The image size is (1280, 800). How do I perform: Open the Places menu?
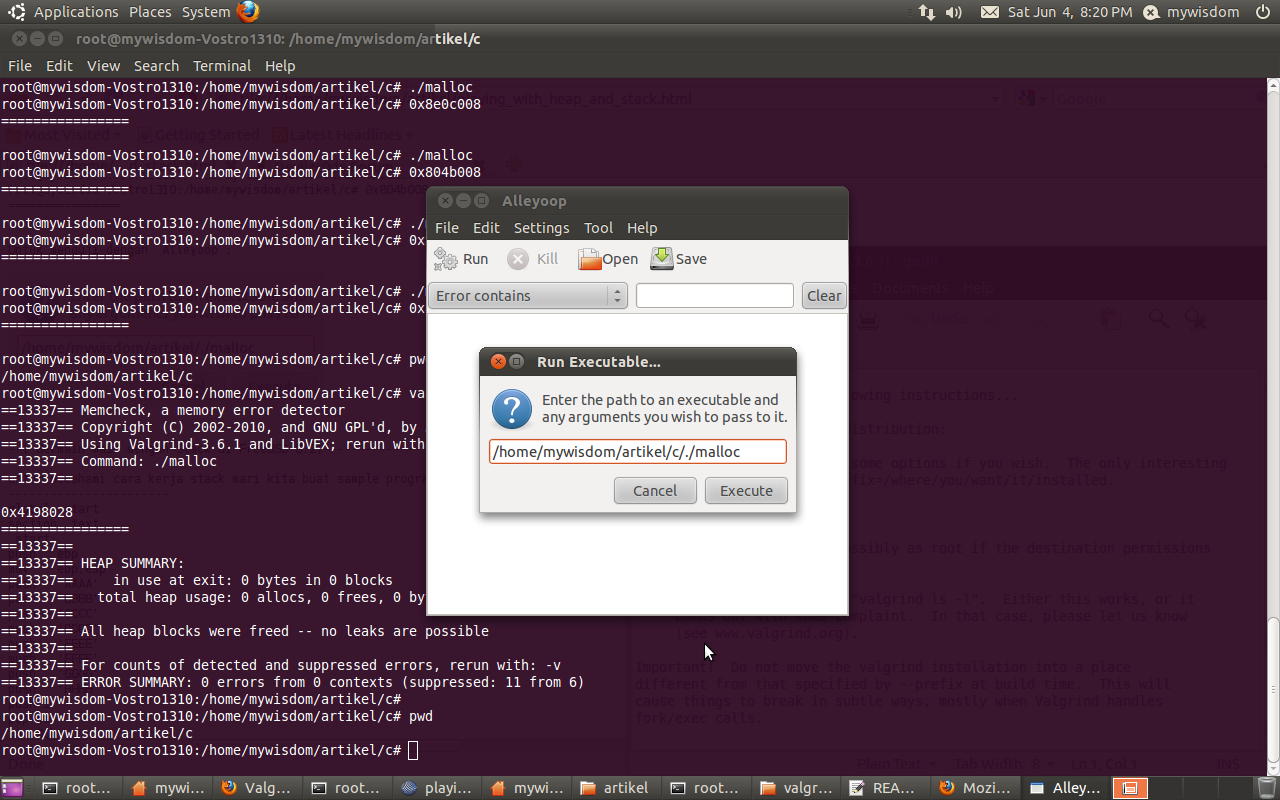pyautogui.click(x=150, y=12)
